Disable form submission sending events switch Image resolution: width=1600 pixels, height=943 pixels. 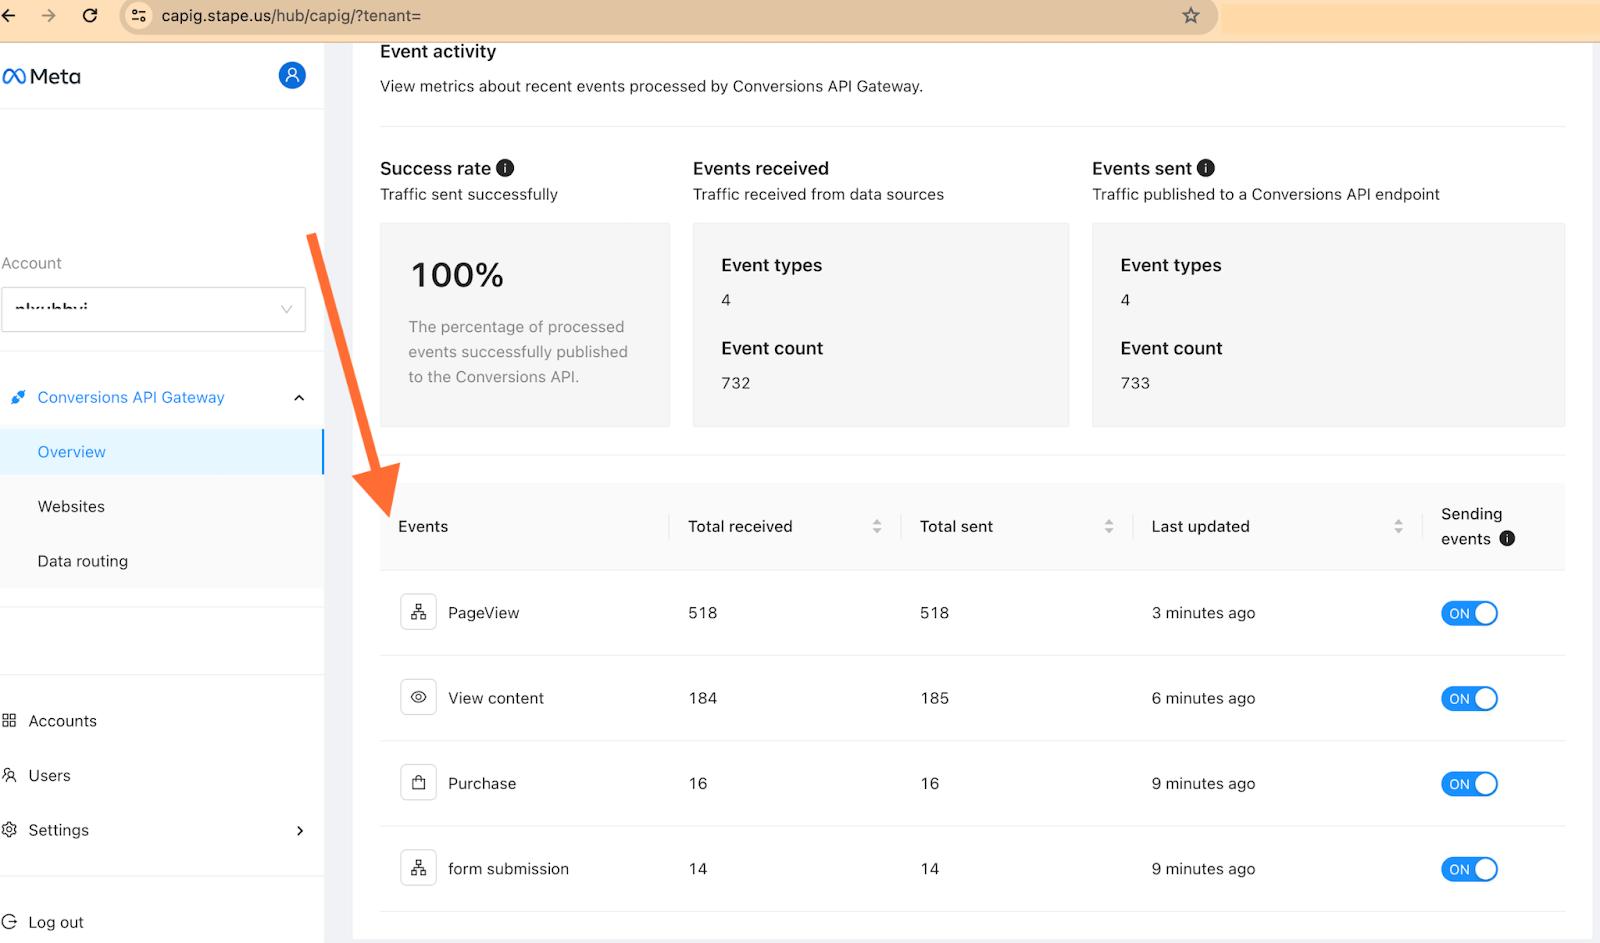1469,869
